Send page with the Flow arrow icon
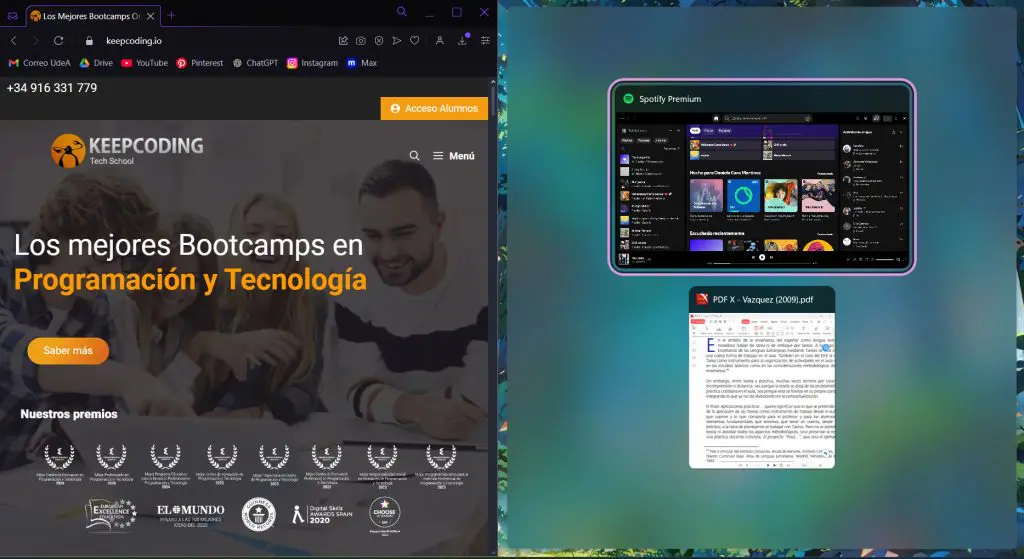The image size is (1024, 559). 396,40
